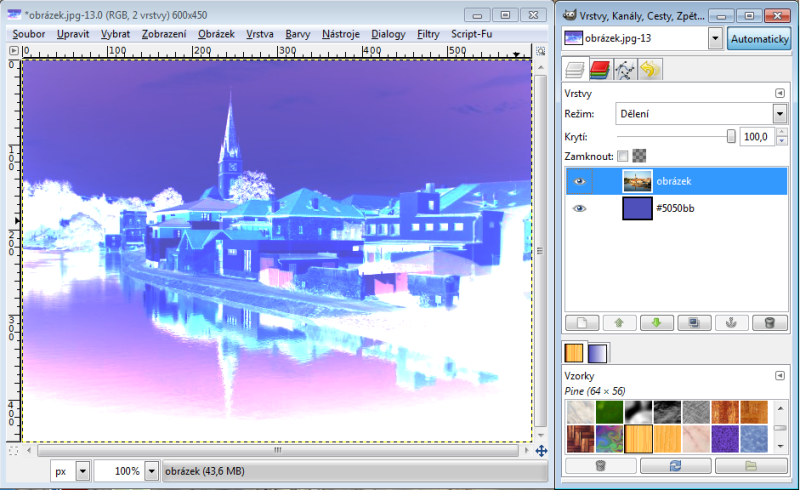Select the rainbow swirl pattern

coord(610,439)
